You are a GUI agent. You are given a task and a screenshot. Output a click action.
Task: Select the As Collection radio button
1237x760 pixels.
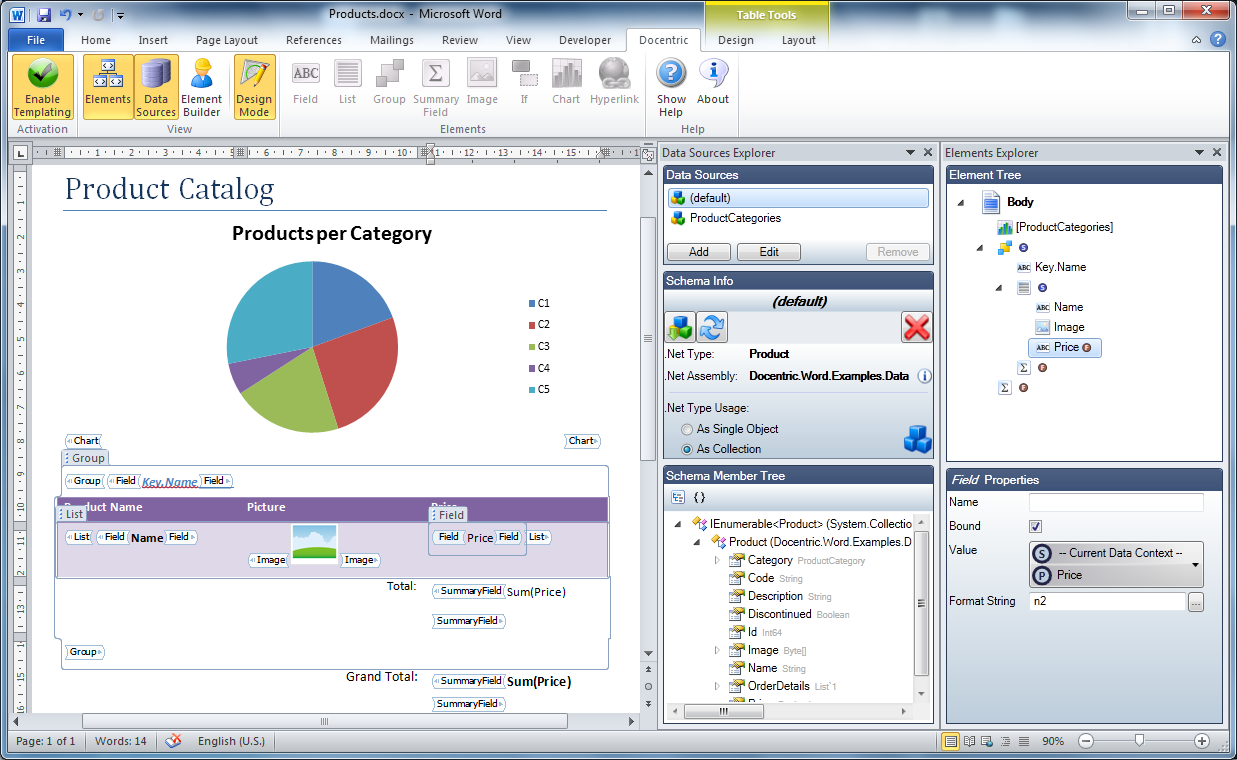[x=687, y=449]
